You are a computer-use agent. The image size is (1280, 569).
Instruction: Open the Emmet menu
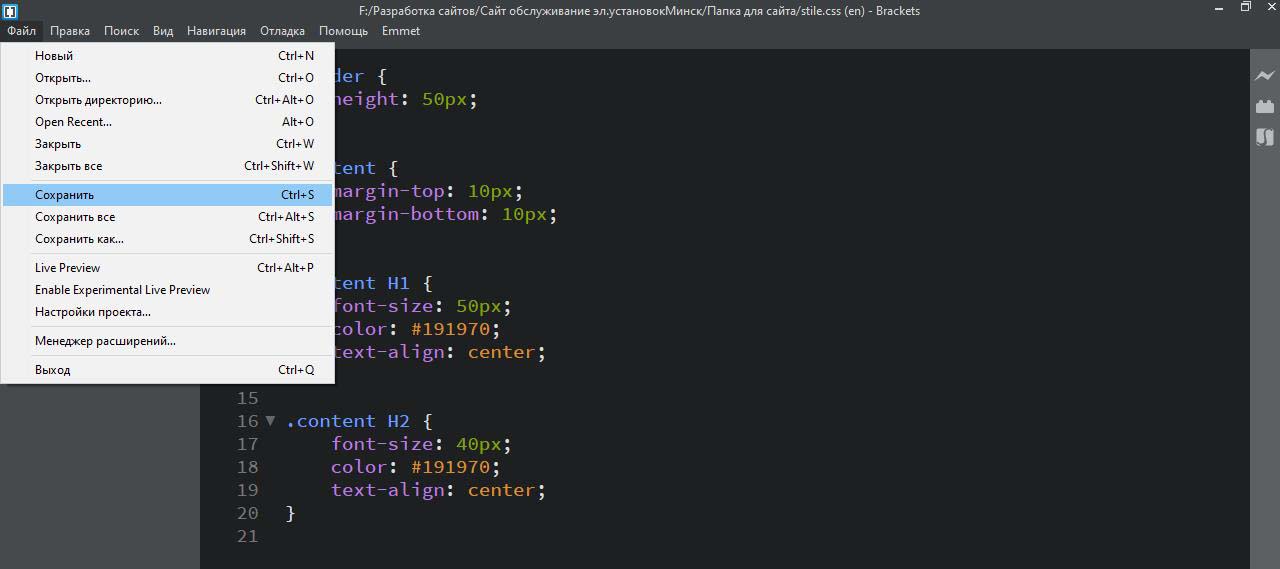tap(401, 31)
